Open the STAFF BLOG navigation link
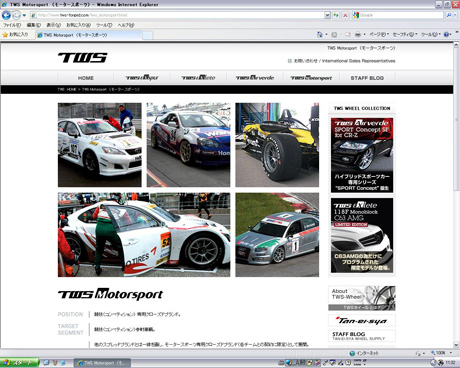 pos(367,78)
